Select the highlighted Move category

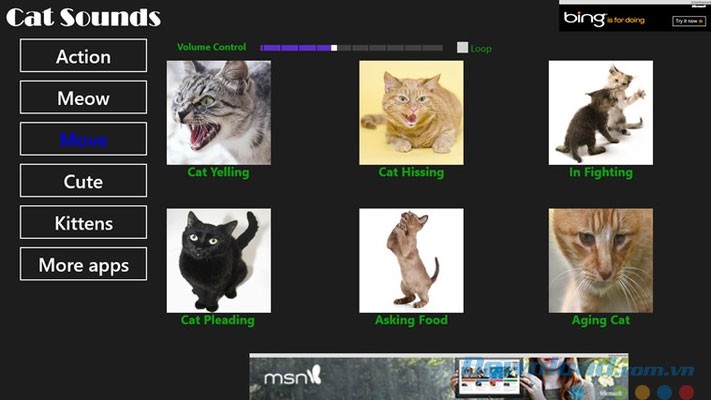pyautogui.click(x=83, y=139)
